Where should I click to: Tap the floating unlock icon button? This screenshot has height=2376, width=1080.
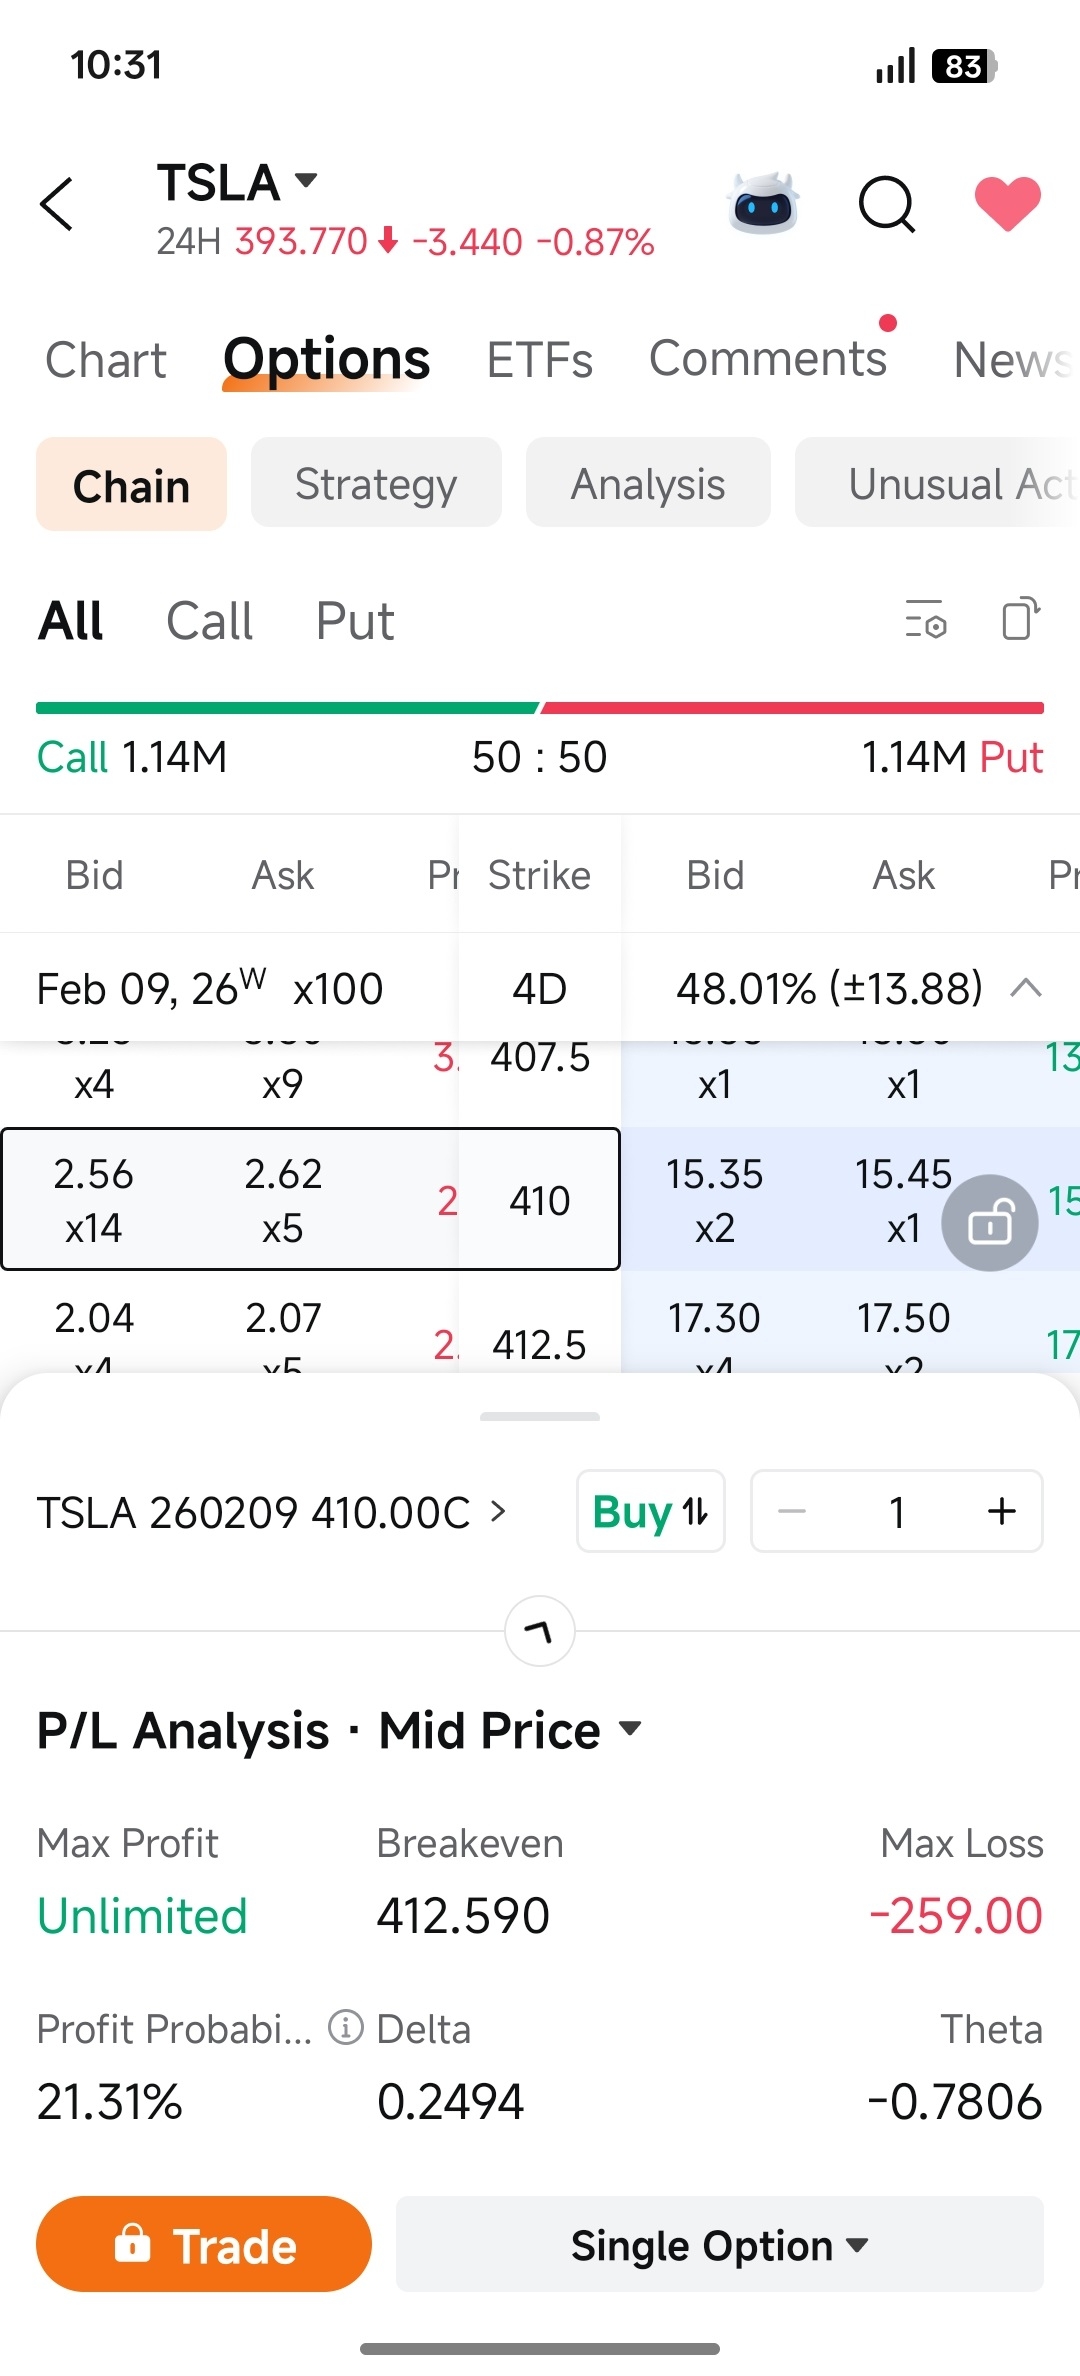[990, 1222]
